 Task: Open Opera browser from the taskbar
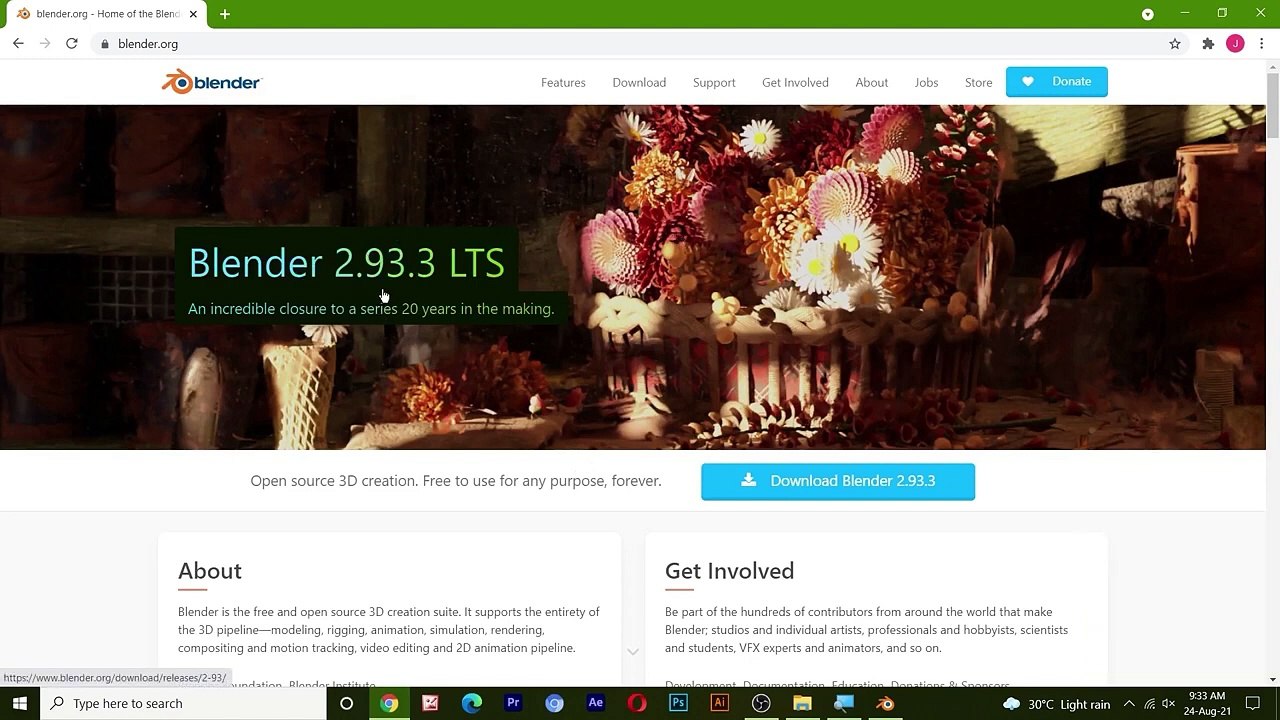pos(637,703)
